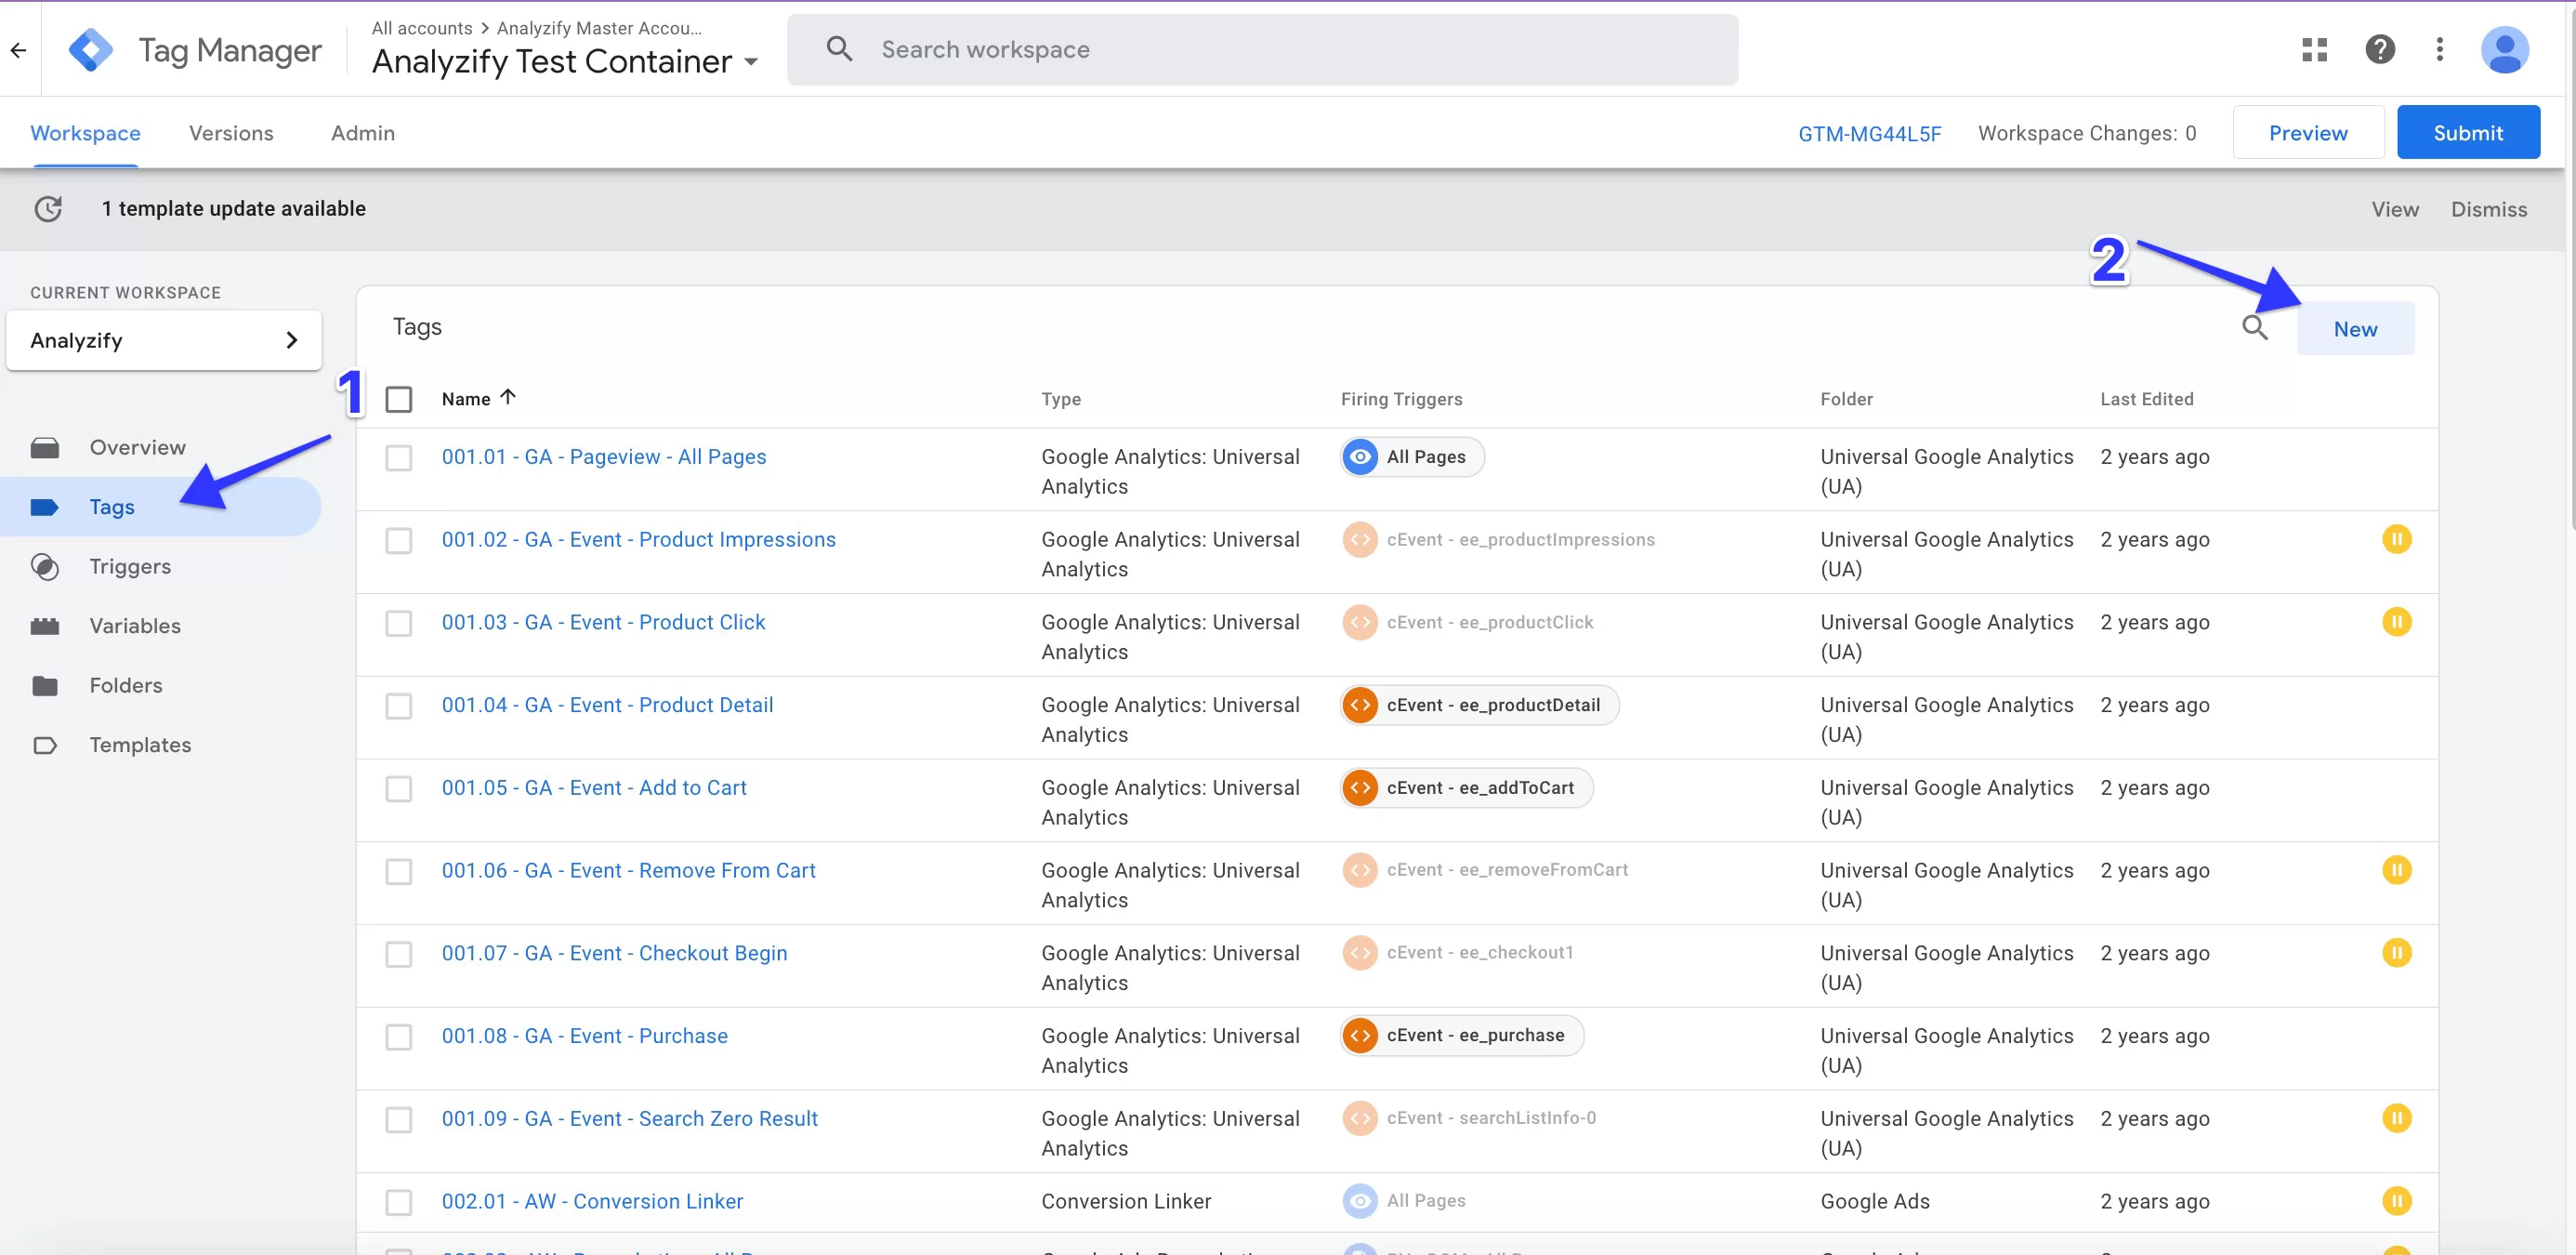Open the GTM-MG44L5F container ID link
Image resolution: width=2576 pixels, height=1255 pixels.
(1869, 134)
